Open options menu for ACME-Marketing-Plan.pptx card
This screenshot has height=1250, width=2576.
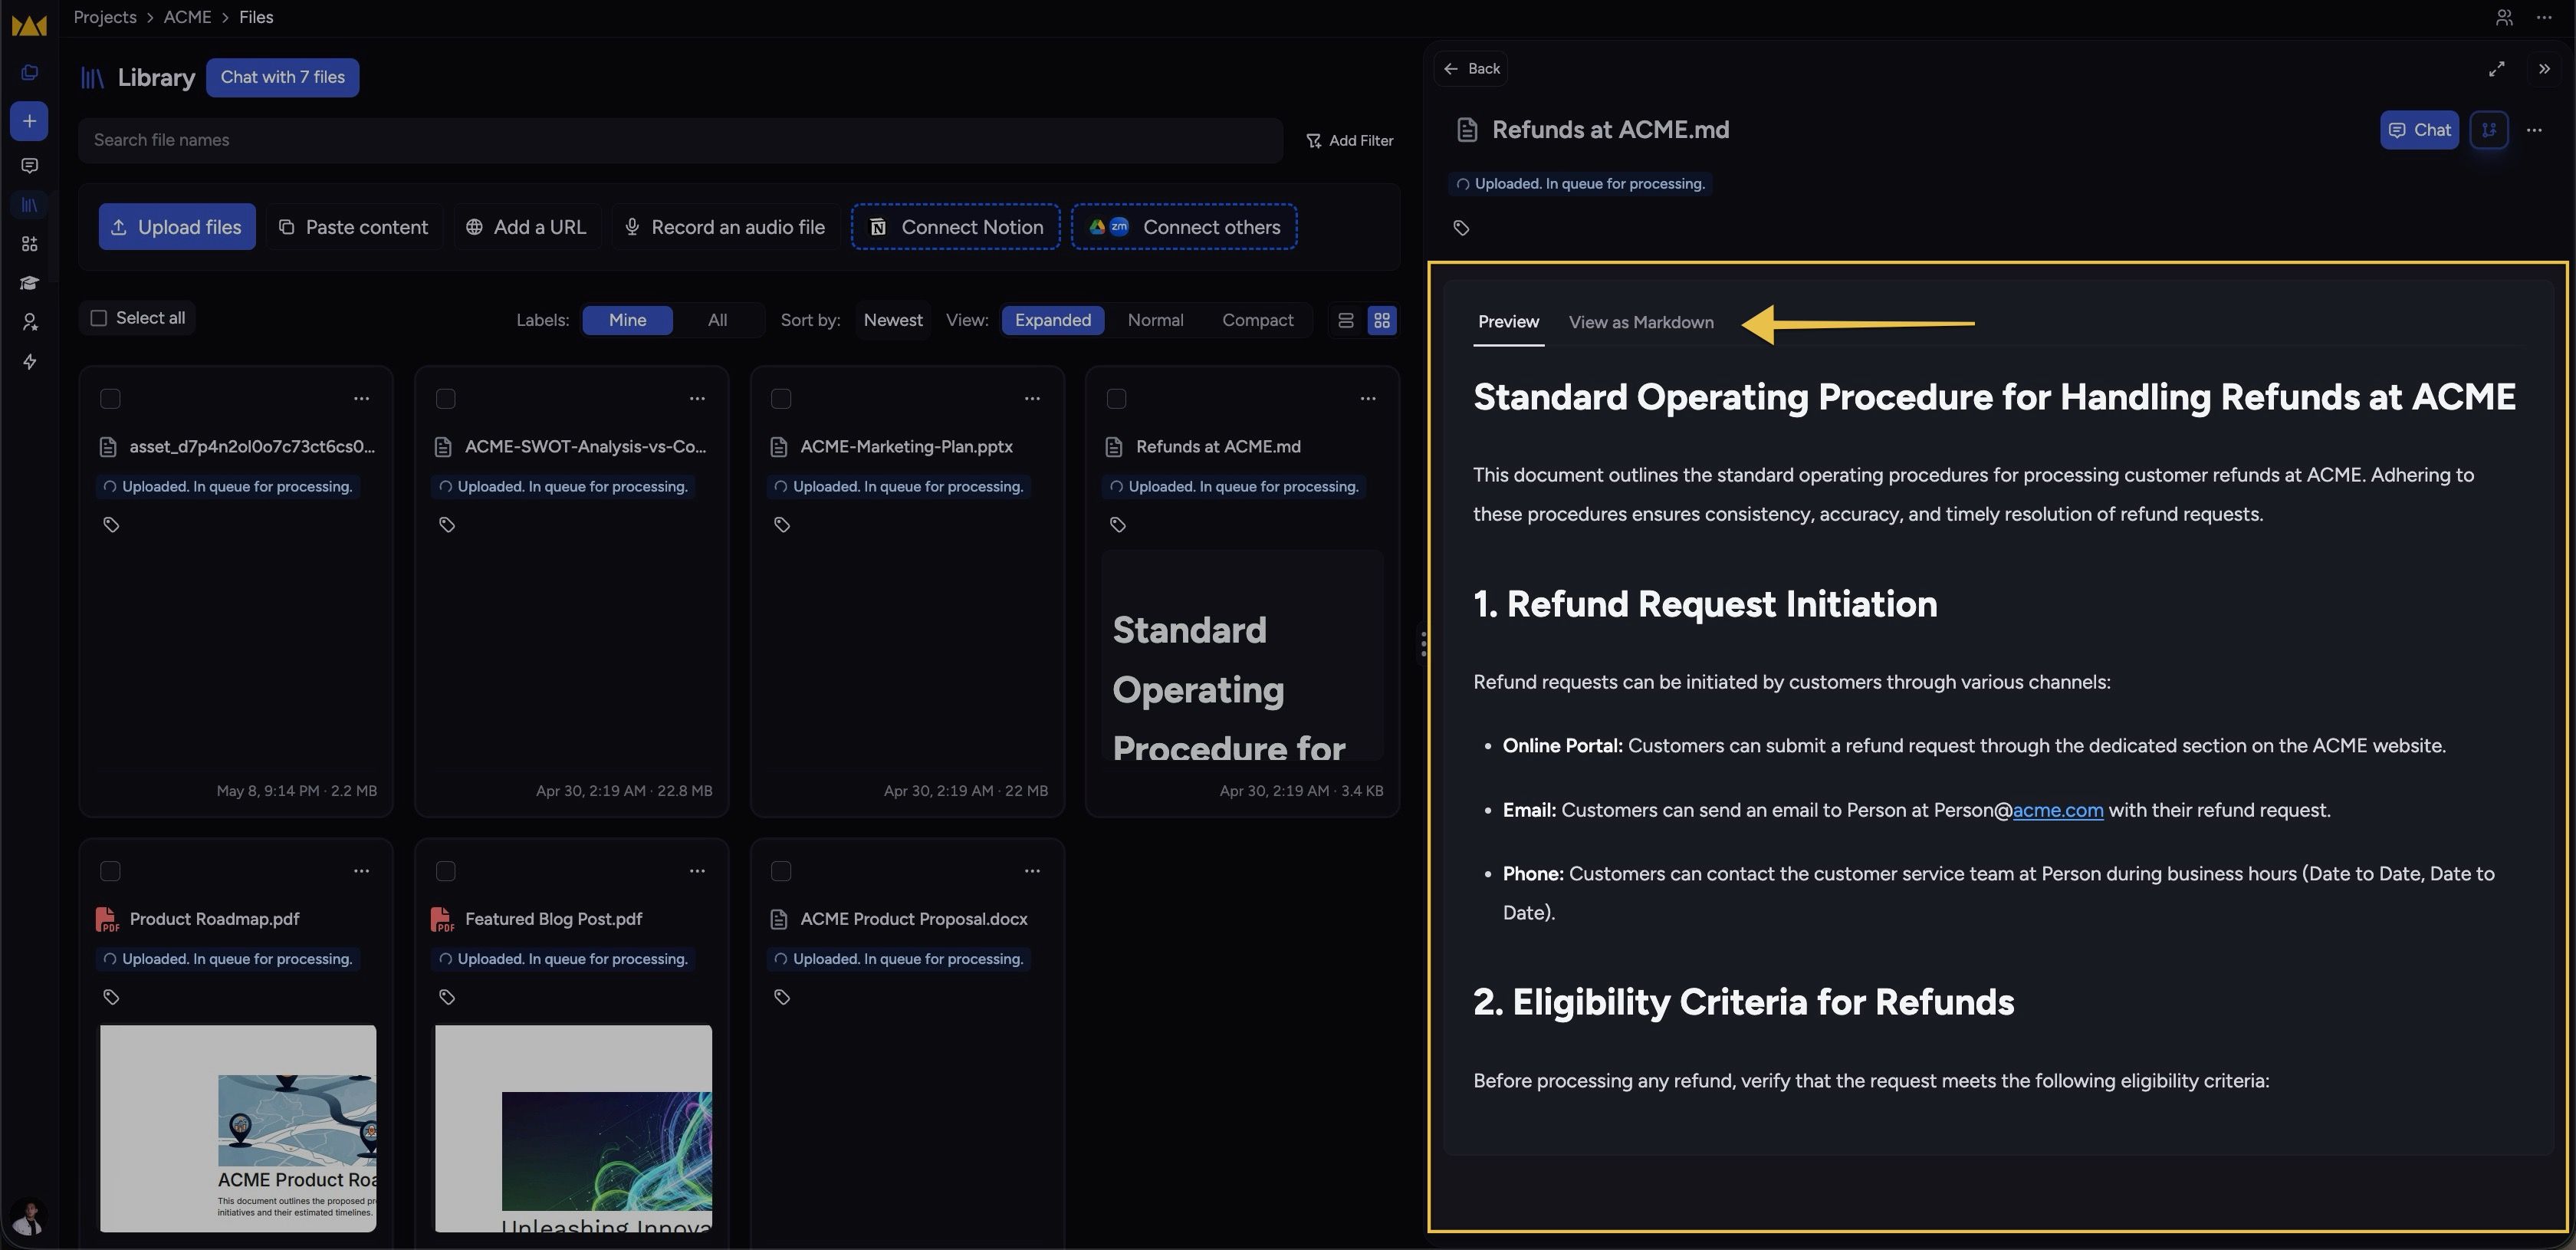coord(1032,399)
